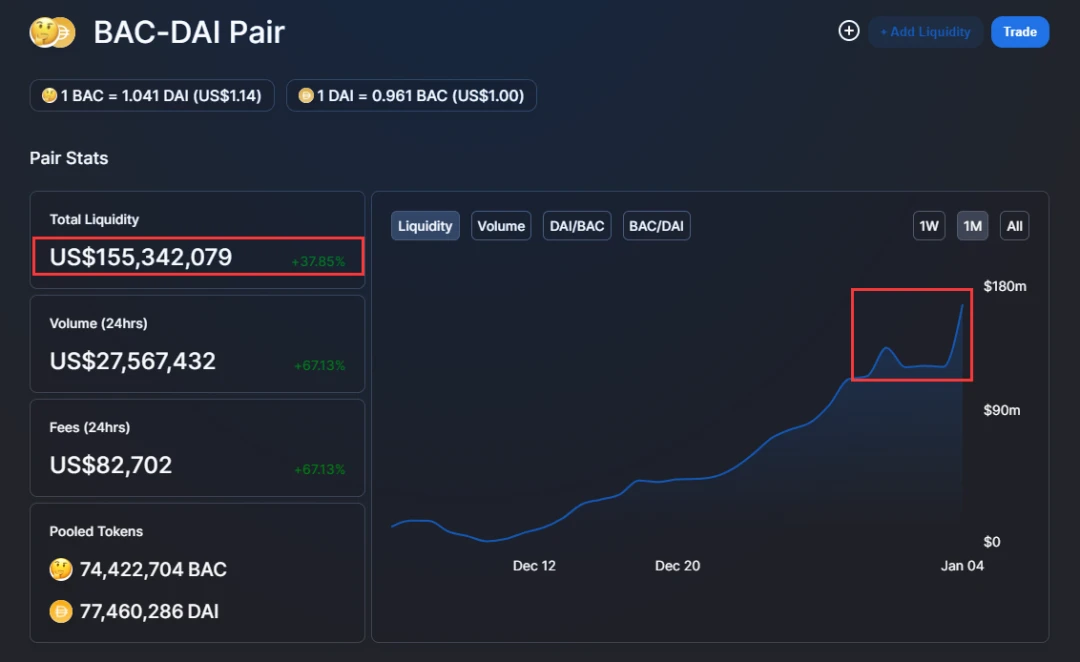Select the US$155,342,079 liquidity value
Screen dimensions: 1080x662
click(x=141, y=257)
